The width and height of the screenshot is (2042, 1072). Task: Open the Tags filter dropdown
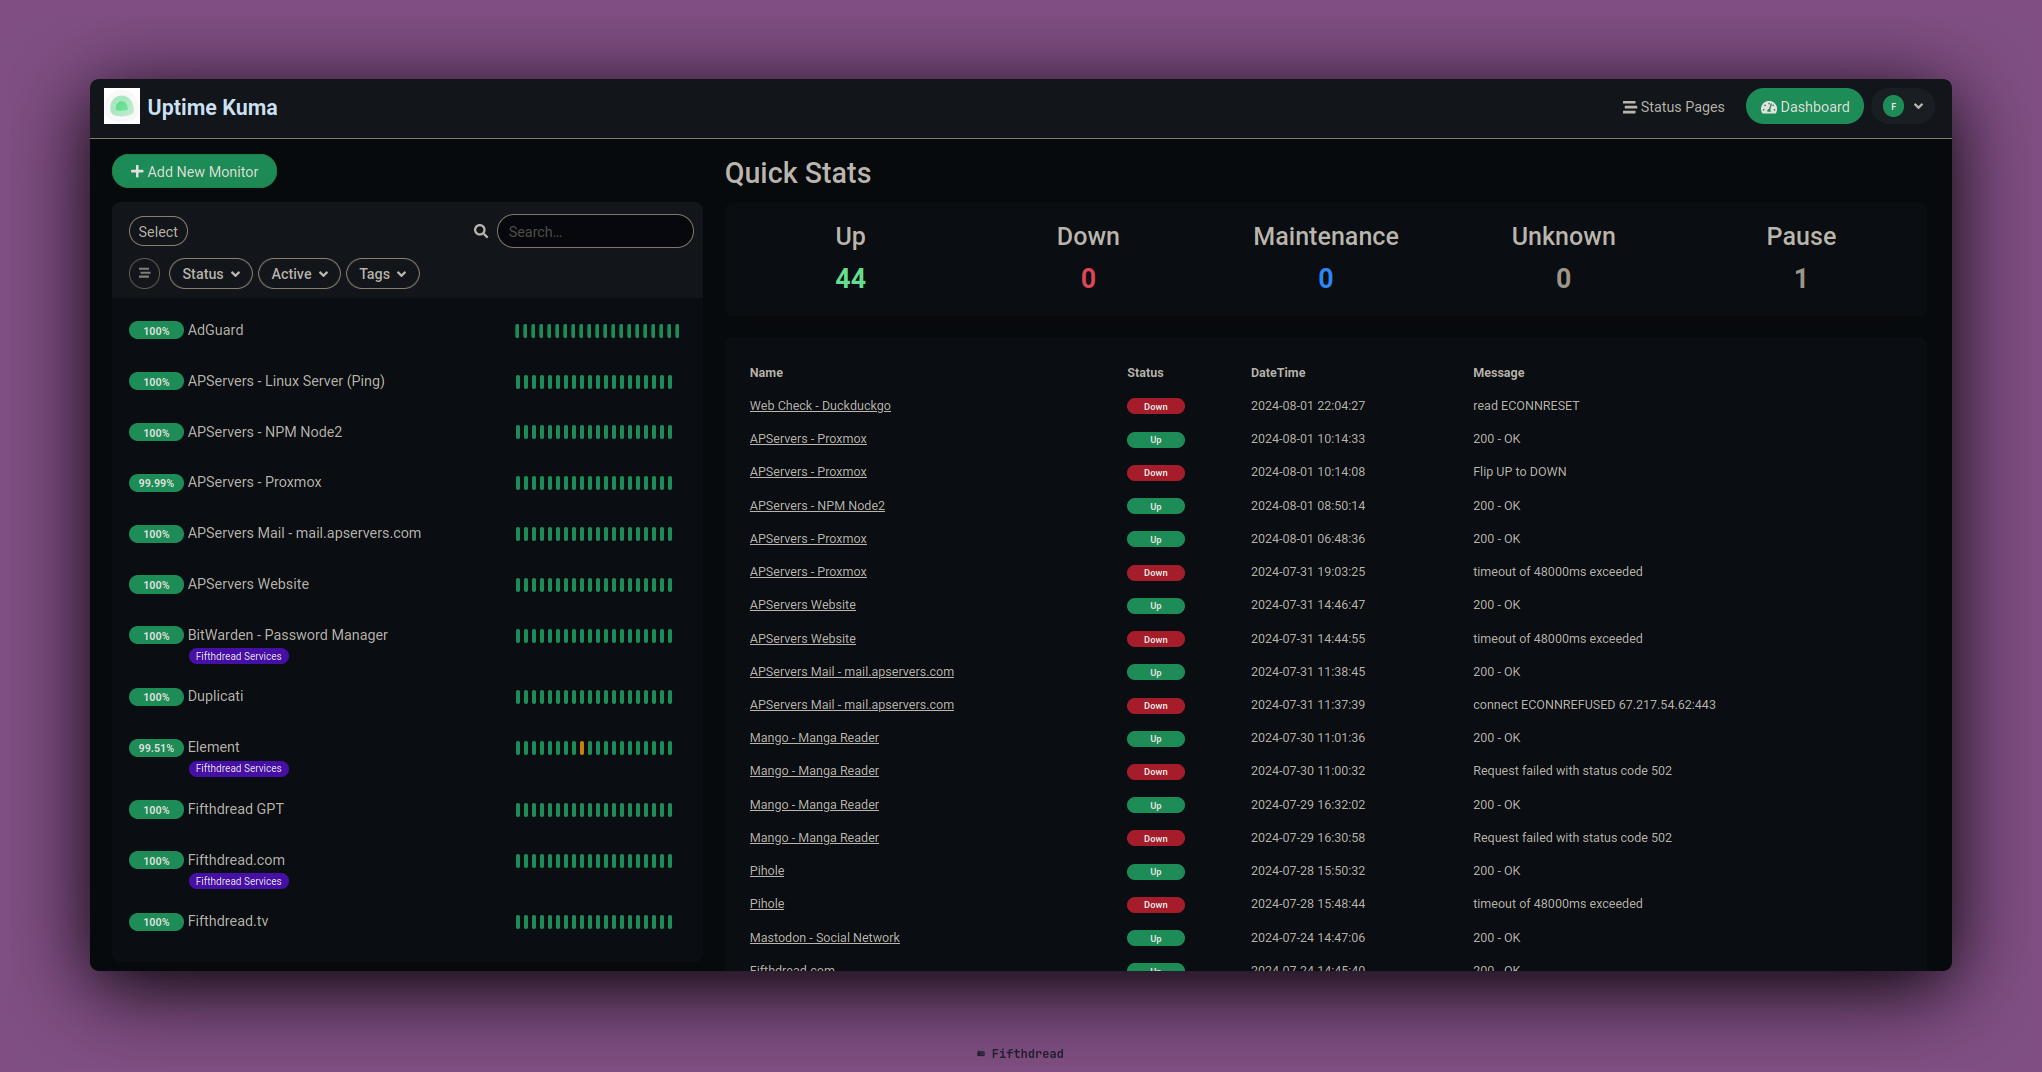[x=382, y=273]
